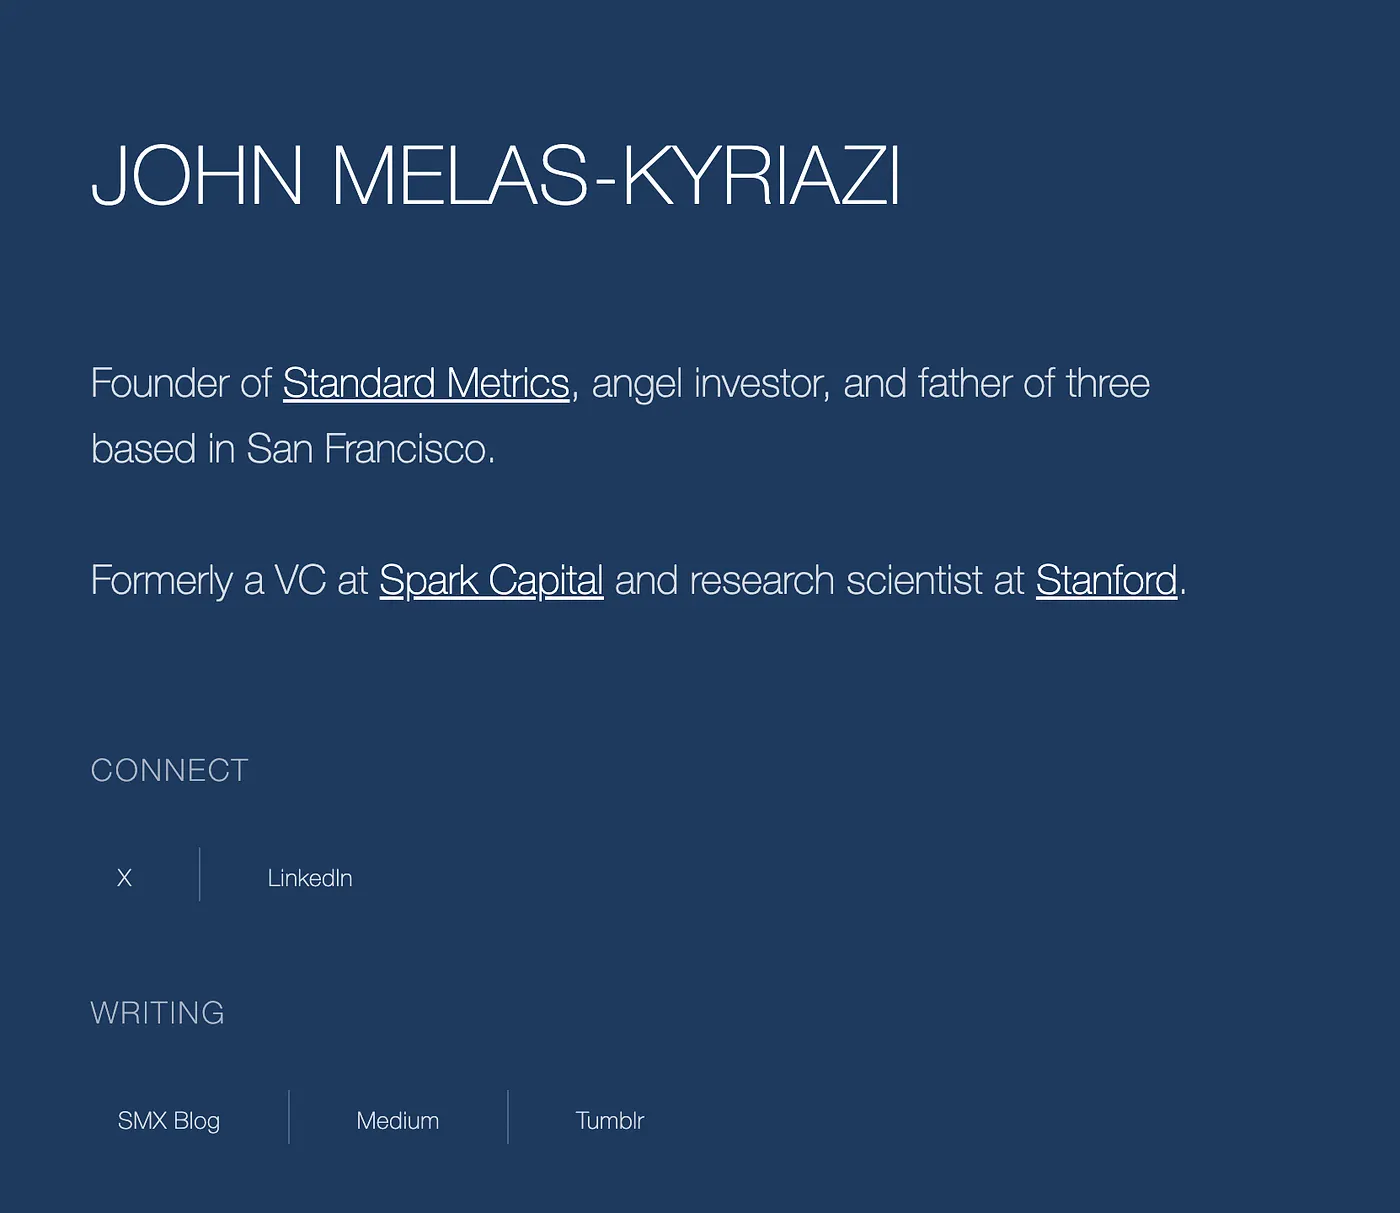Viewport: 1400px width, 1213px height.
Task: Click the divider between SMX Blog and Medium
Action: (289, 1116)
